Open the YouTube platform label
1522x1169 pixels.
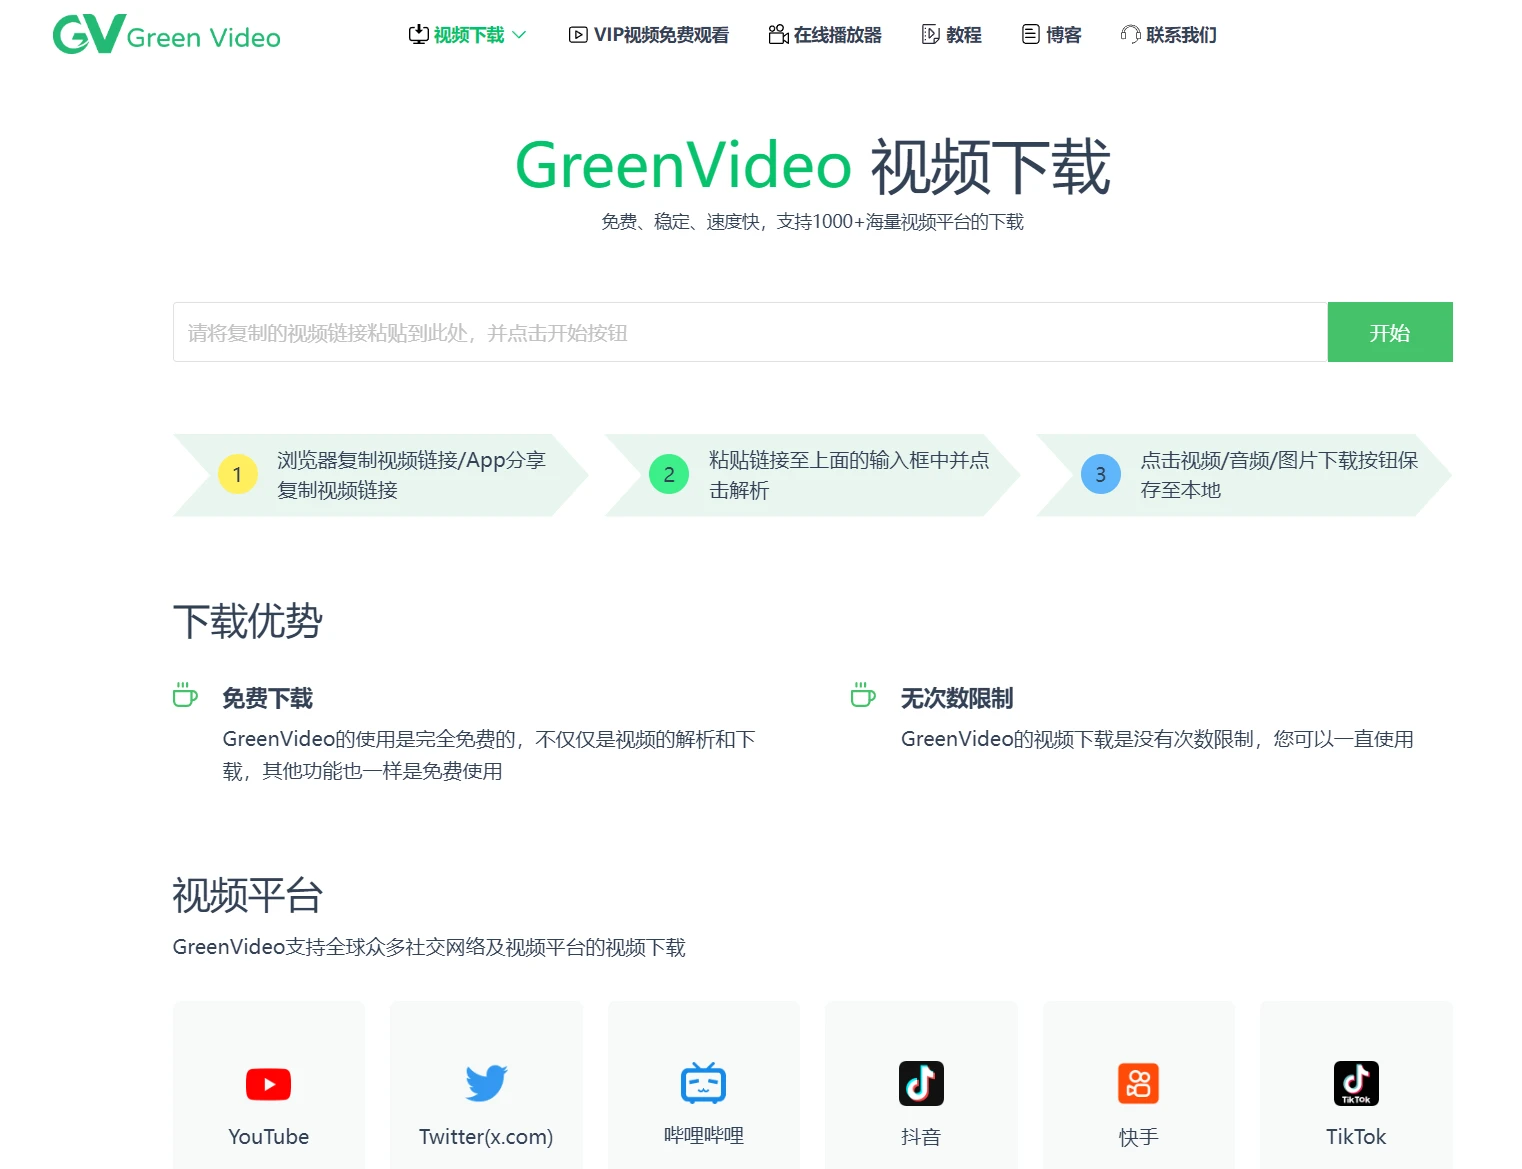coord(269,1137)
